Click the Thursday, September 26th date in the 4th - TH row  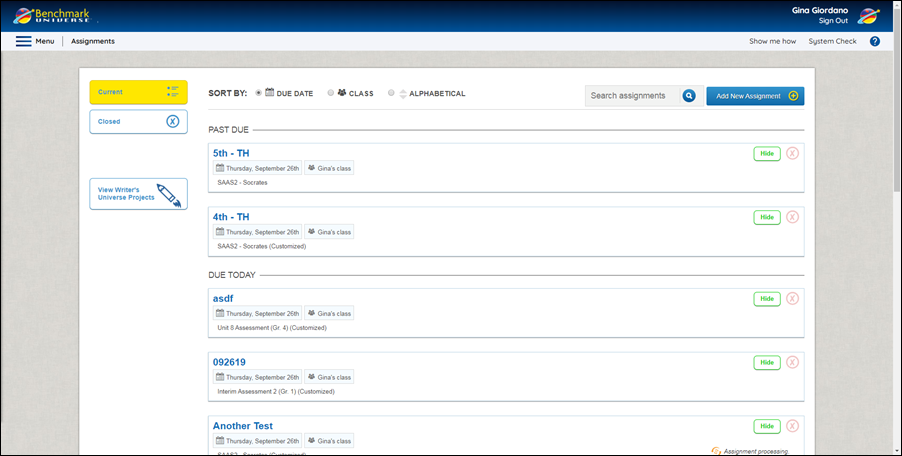[x=258, y=232]
